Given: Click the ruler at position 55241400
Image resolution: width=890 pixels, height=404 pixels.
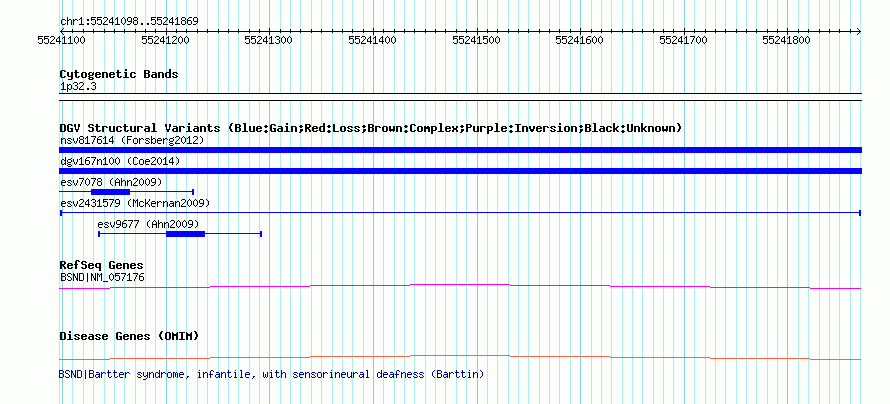Looking at the screenshot, I should tap(372, 40).
